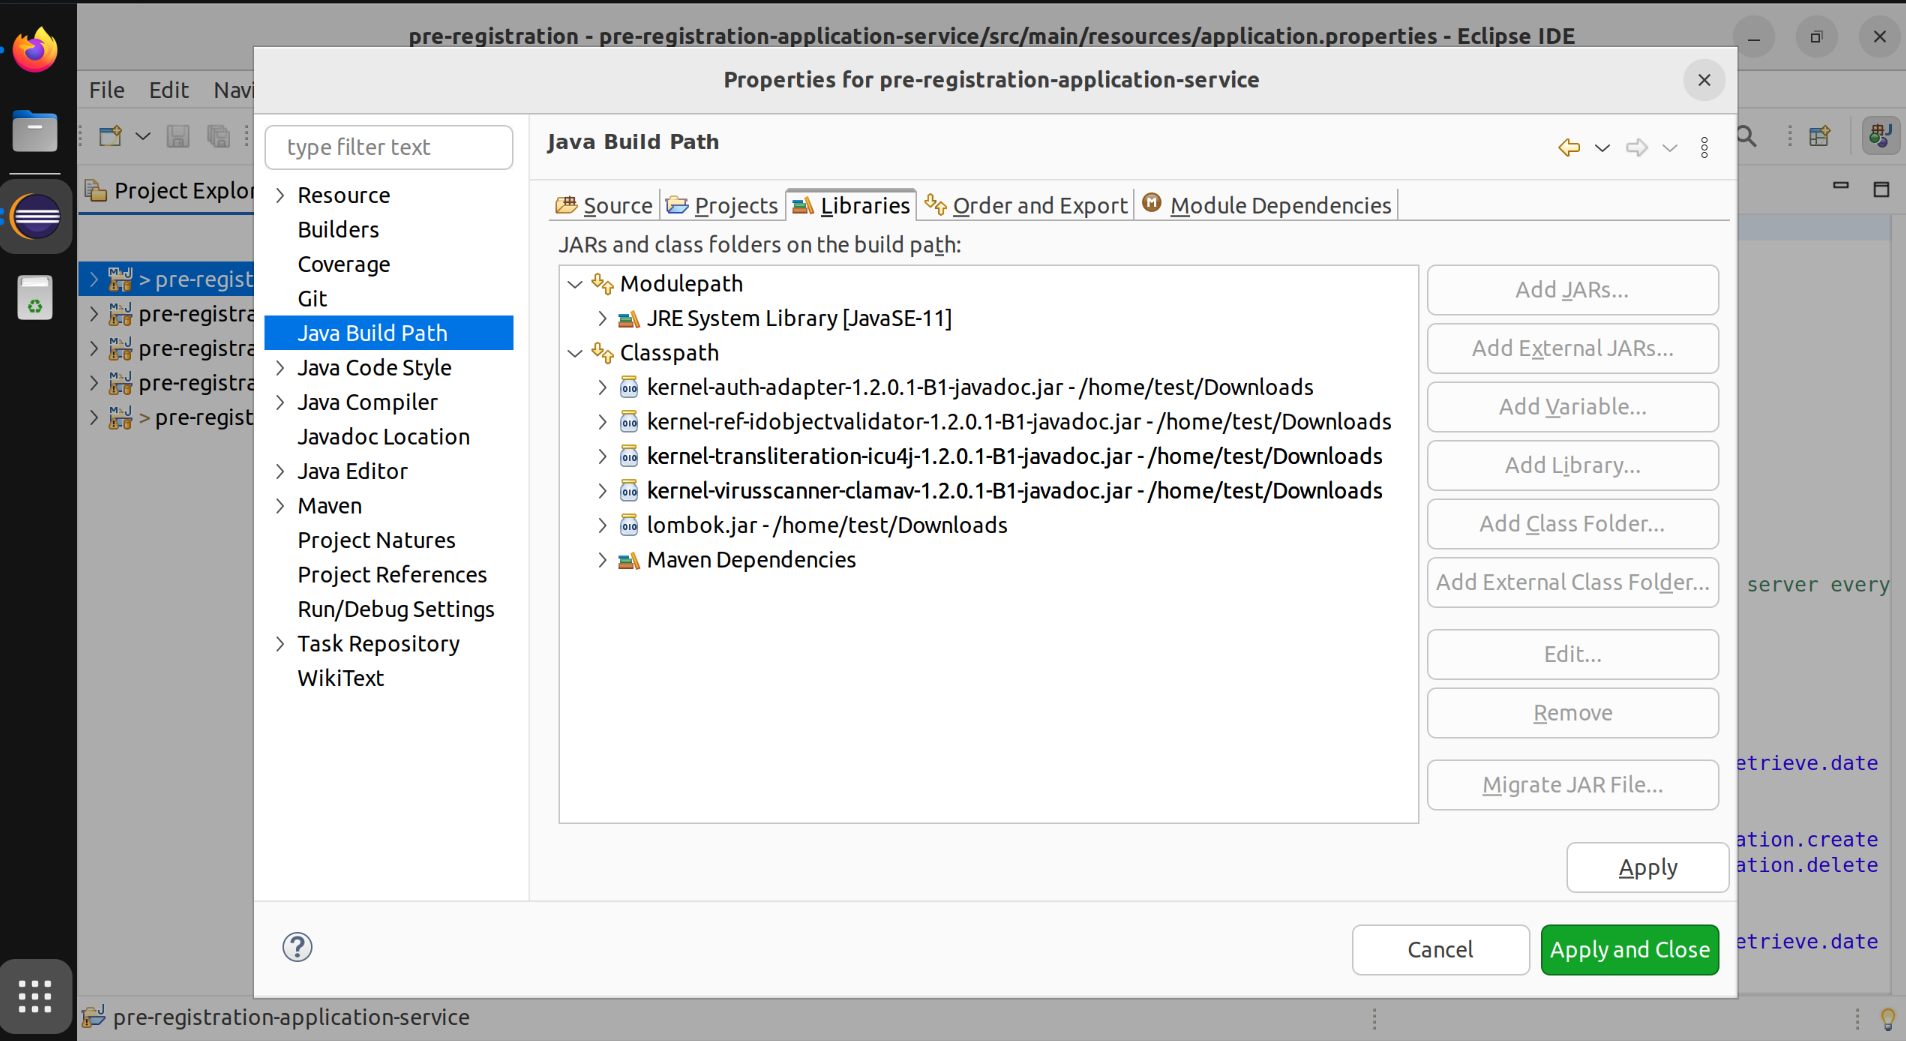This screenshot has height=1041, width=1906.
Task: Expand JRE System Library entry
Action: point(602,318)
